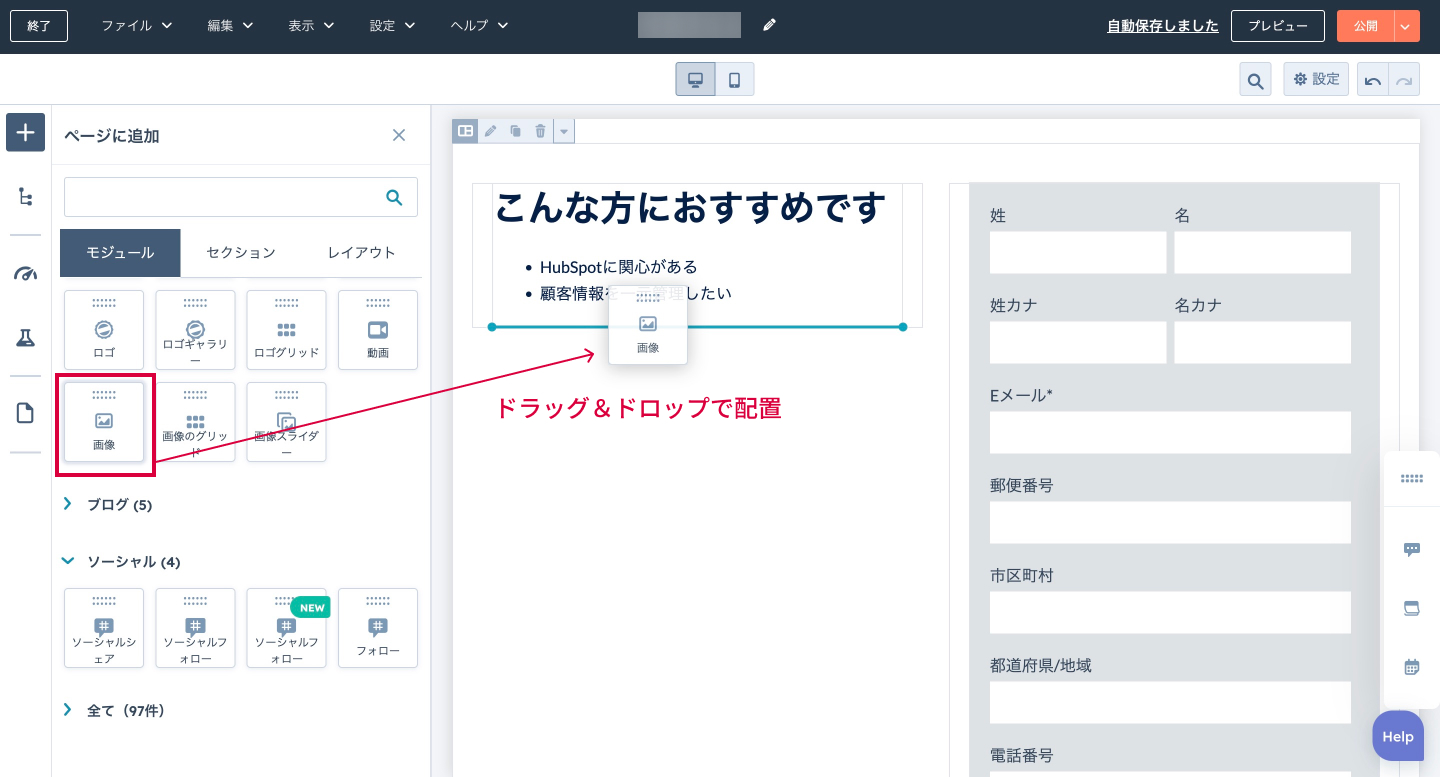Open the 設定 menu in top bar
1440x777 pixels.
coord(392,26)
